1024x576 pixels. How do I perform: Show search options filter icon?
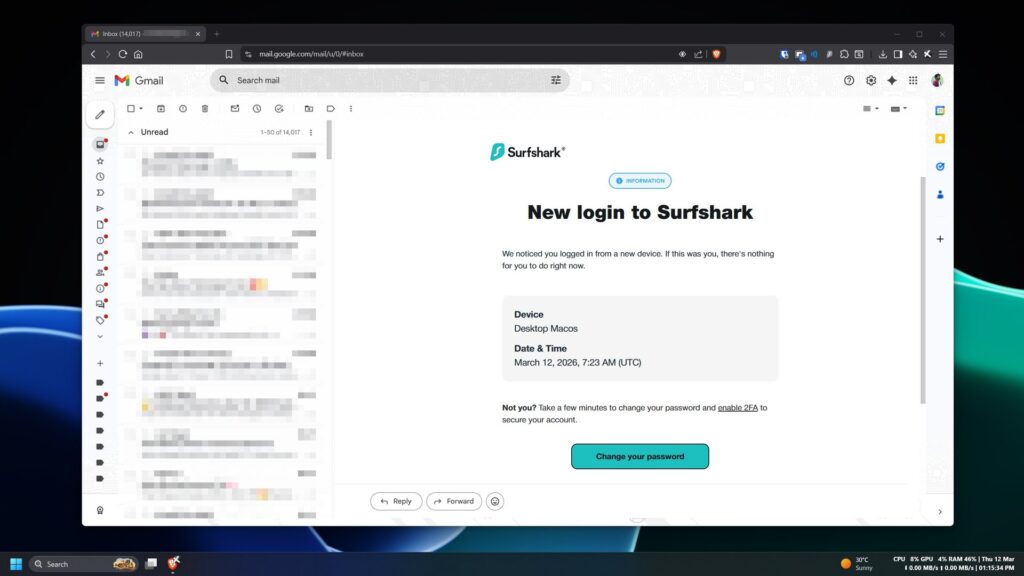pos(556,80)
